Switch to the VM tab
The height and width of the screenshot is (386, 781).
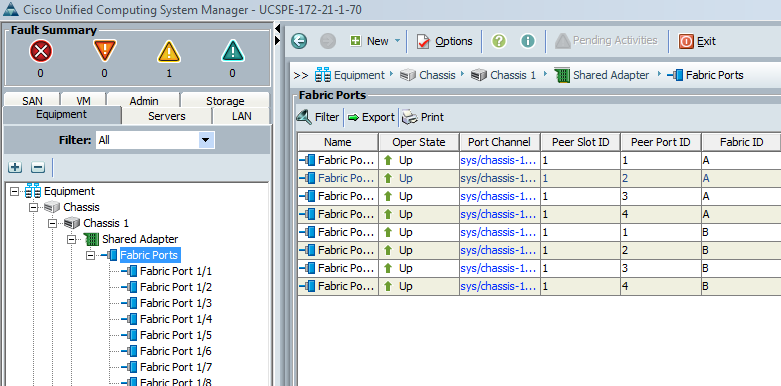pos(83,101)
